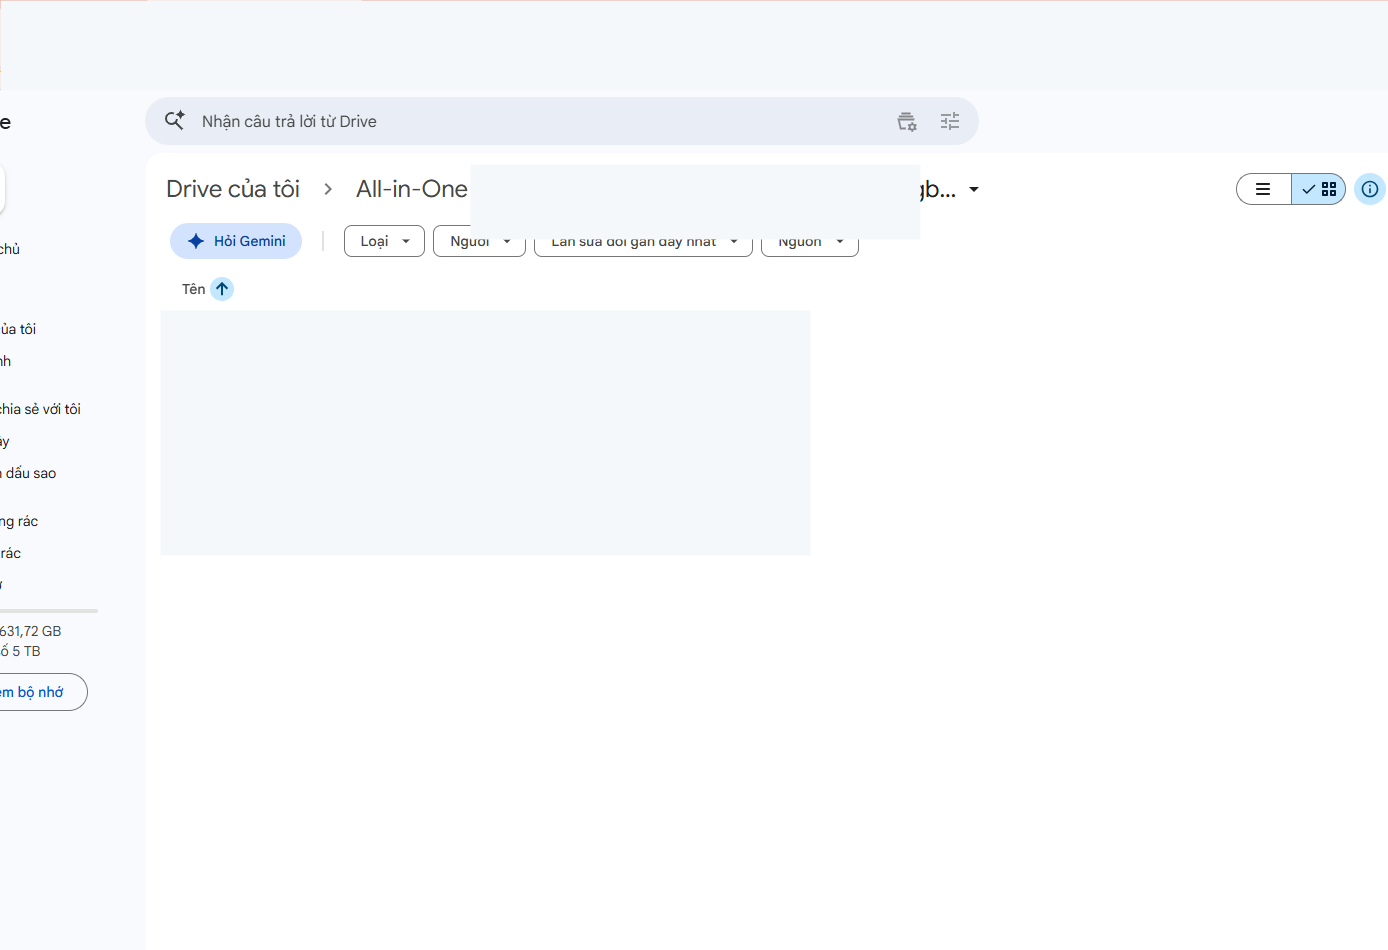1388x950 pixels.
Task: Open search settings icon in search bar
Action: pos(907,121)
